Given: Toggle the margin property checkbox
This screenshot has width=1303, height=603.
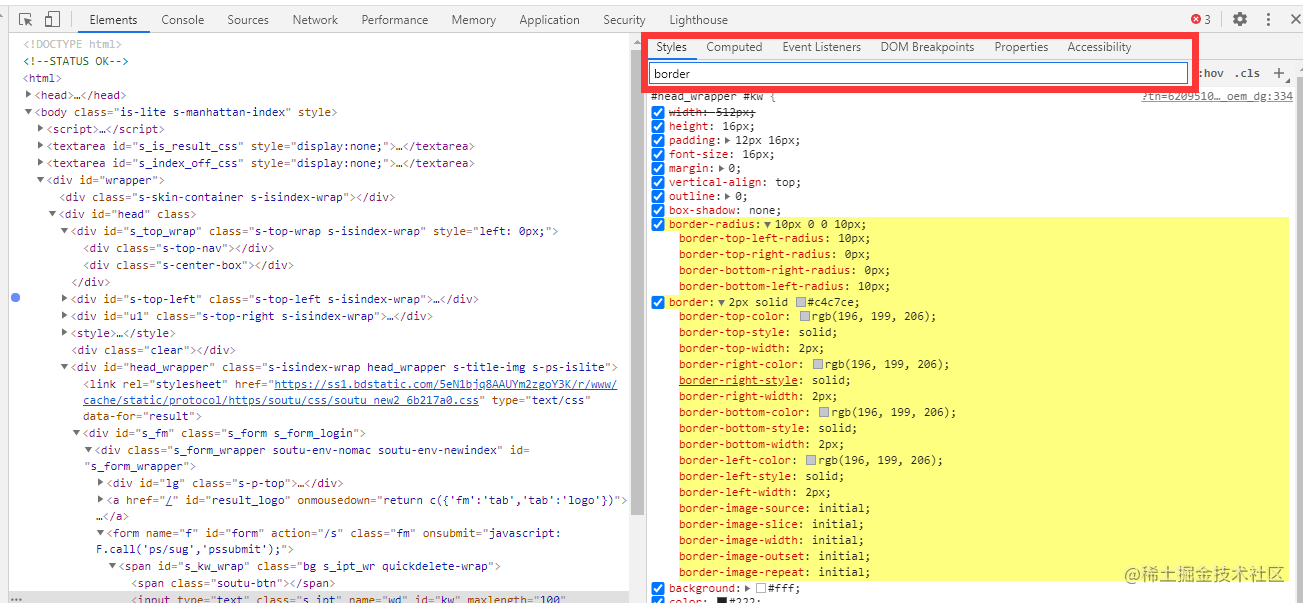Looking at the screenshot, I should (658, 169).
